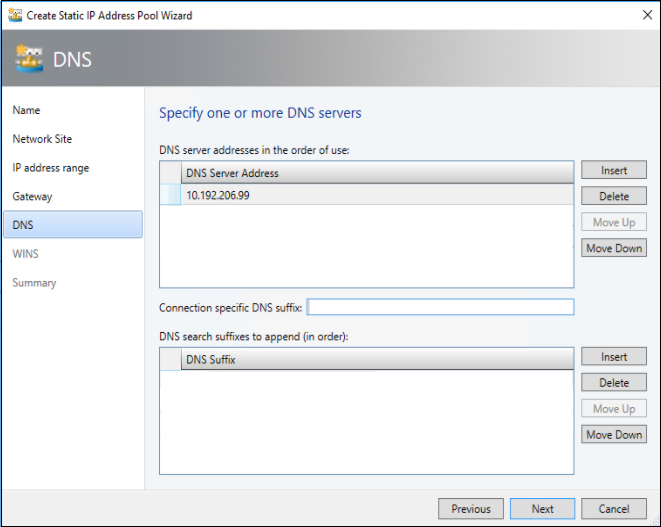Switch to the Gateway step

click(x=32, y=196)
